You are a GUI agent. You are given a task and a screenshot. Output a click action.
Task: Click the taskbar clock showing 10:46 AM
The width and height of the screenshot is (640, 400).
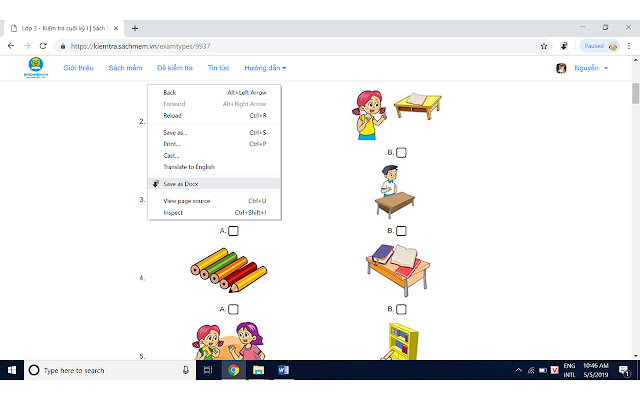click(596, 370)
